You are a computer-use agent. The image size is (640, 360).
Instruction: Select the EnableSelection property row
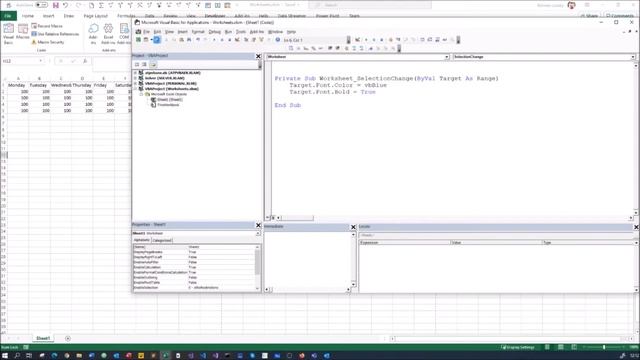coord(194,287)
